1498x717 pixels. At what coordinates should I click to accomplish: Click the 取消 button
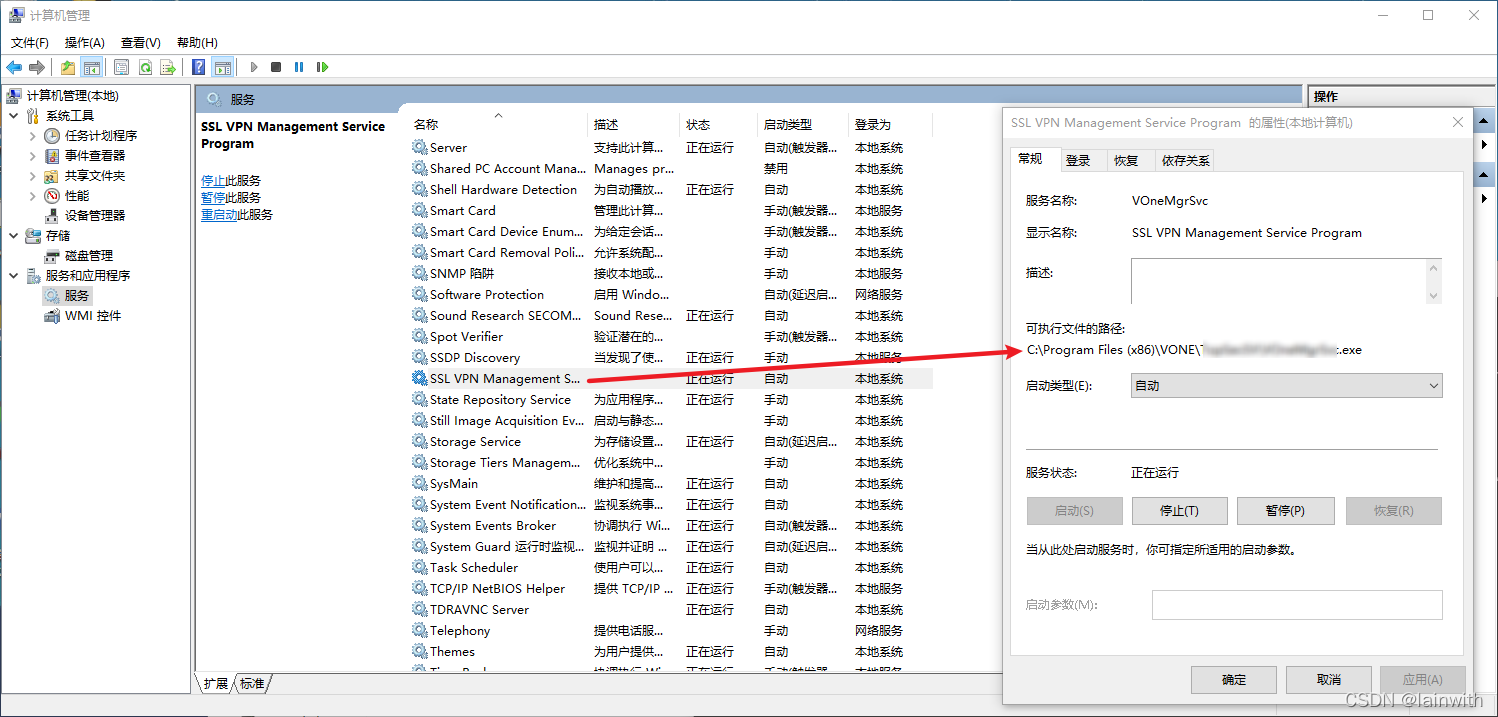click(x=1328, y=680)
